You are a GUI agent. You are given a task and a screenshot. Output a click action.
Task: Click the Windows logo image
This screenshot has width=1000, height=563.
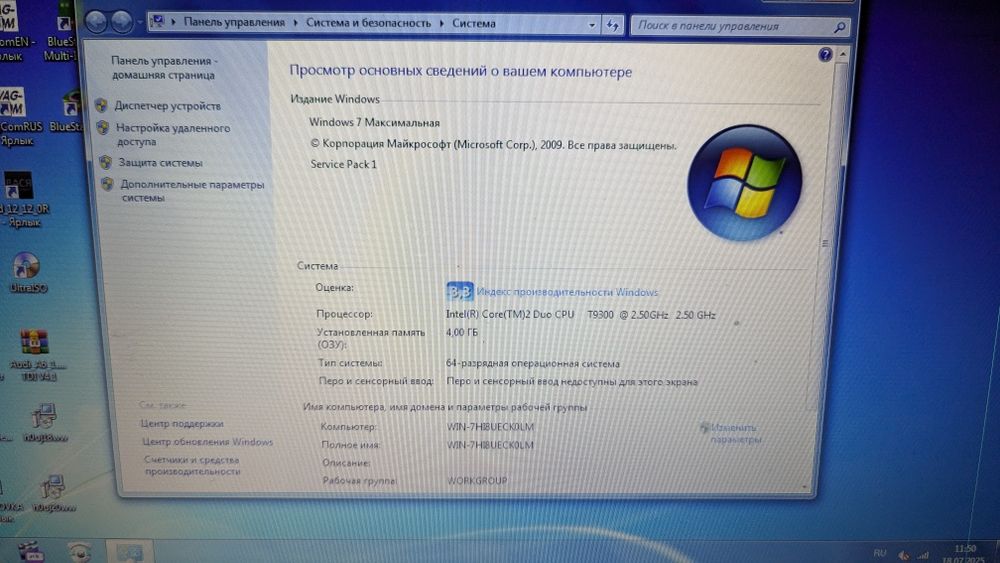744,182
